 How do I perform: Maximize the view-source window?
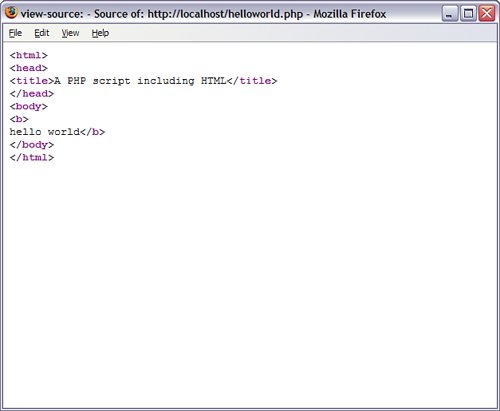[x=468, y=14]
